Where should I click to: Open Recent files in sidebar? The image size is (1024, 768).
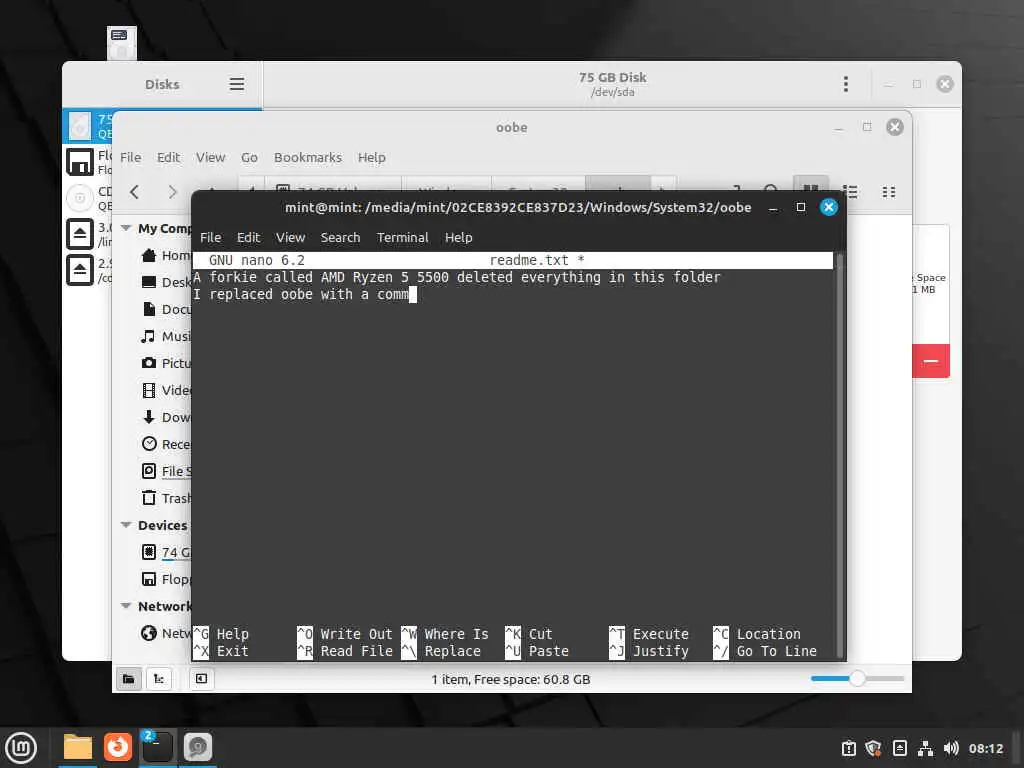coord(166,444)
